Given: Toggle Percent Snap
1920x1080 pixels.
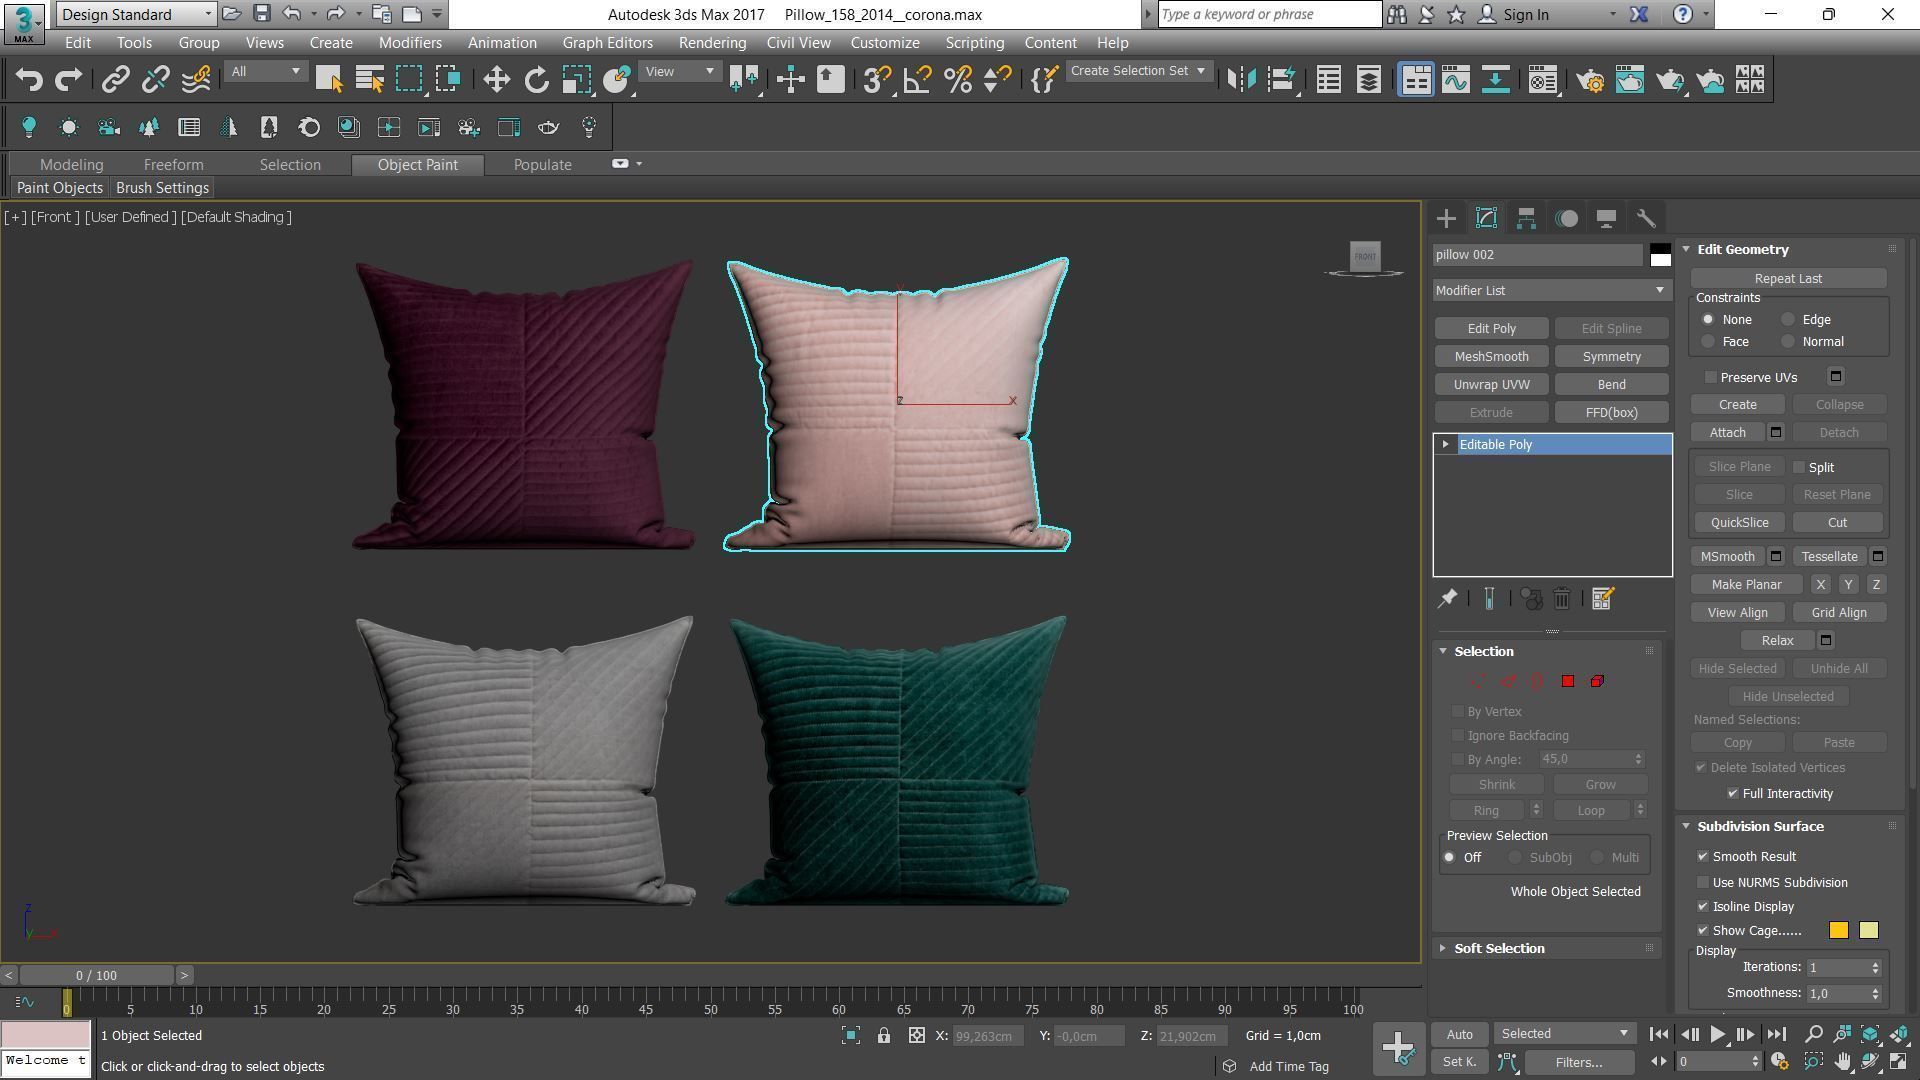Looking at the screenshot, I should [x=957, y=80].
